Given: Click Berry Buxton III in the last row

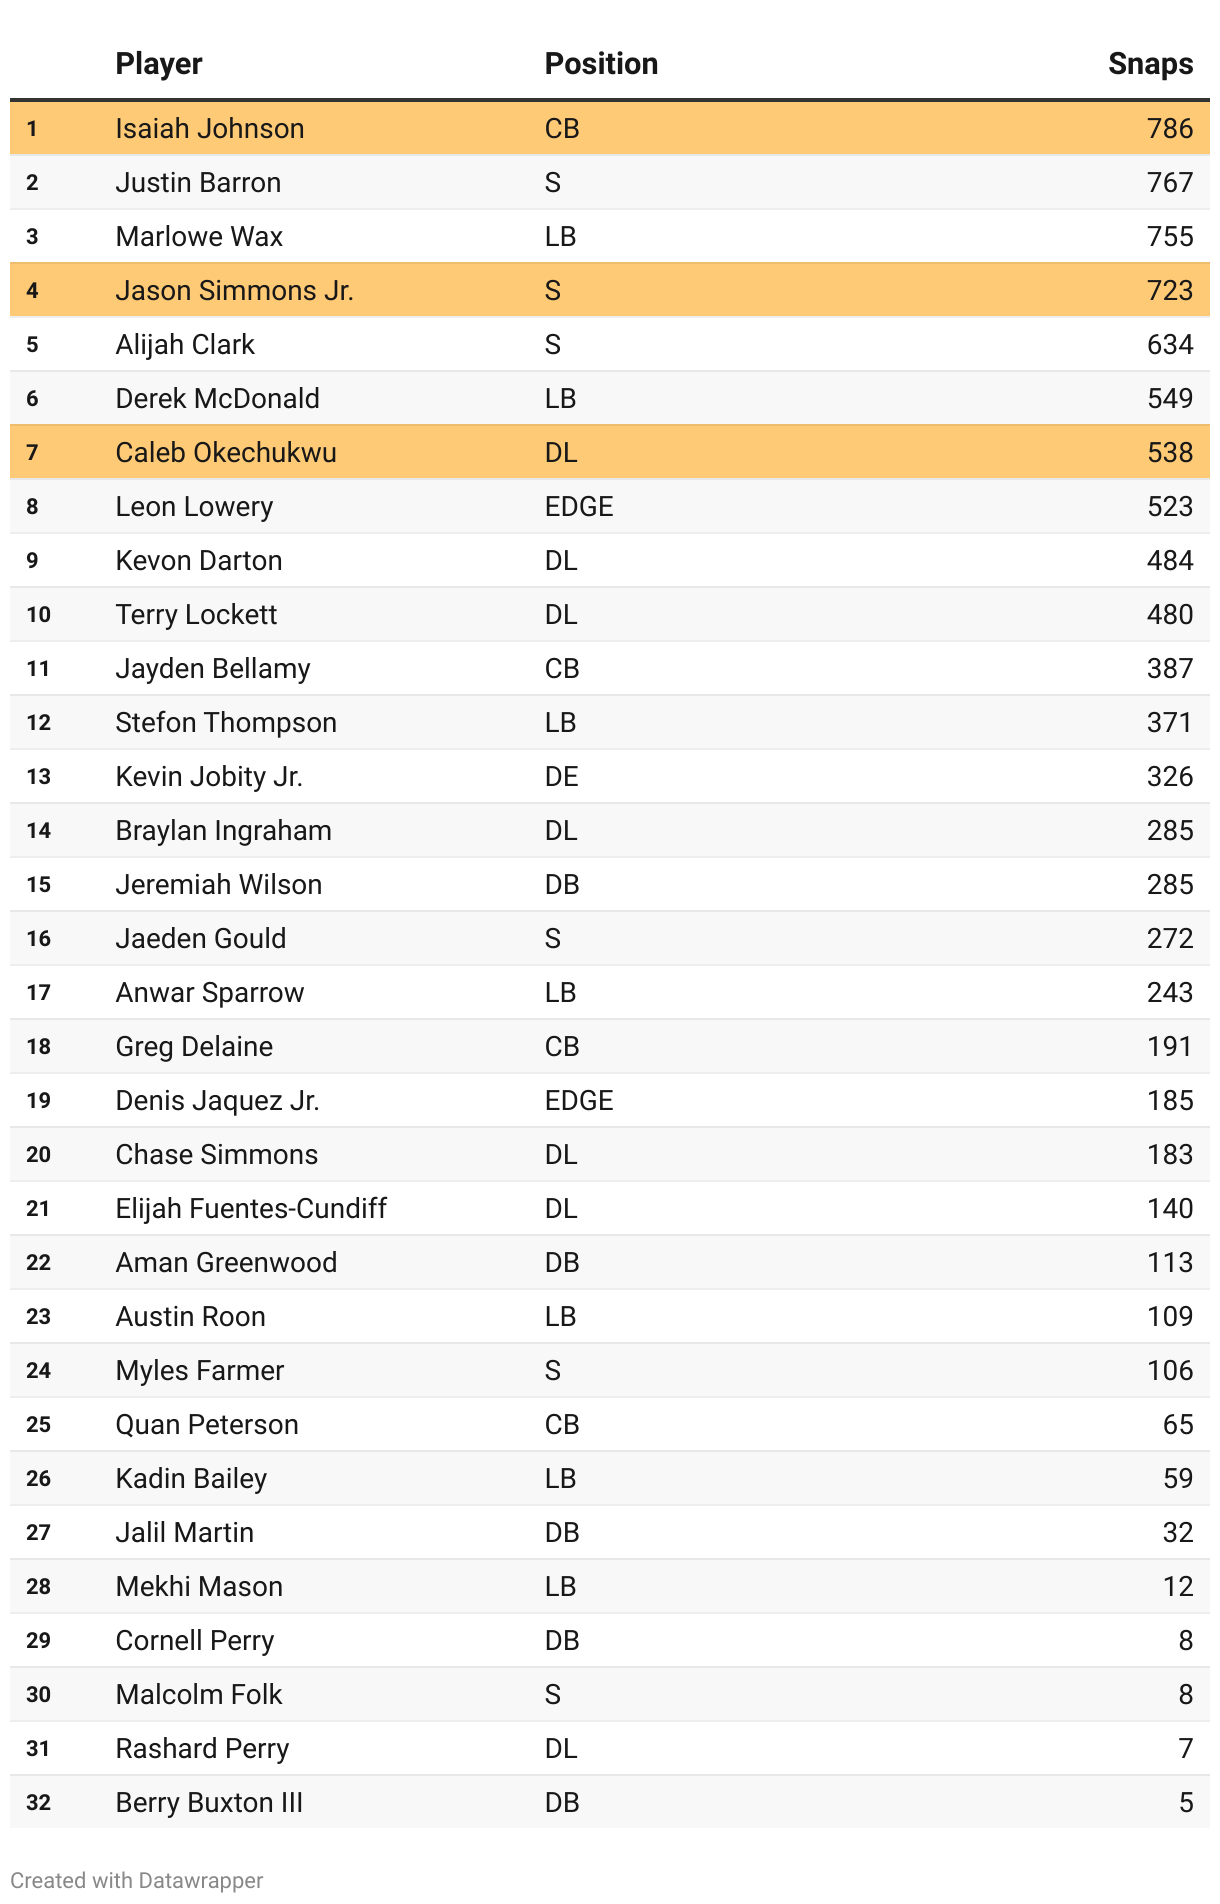Looking at the screenshot, I should [x=209, y=1802].
